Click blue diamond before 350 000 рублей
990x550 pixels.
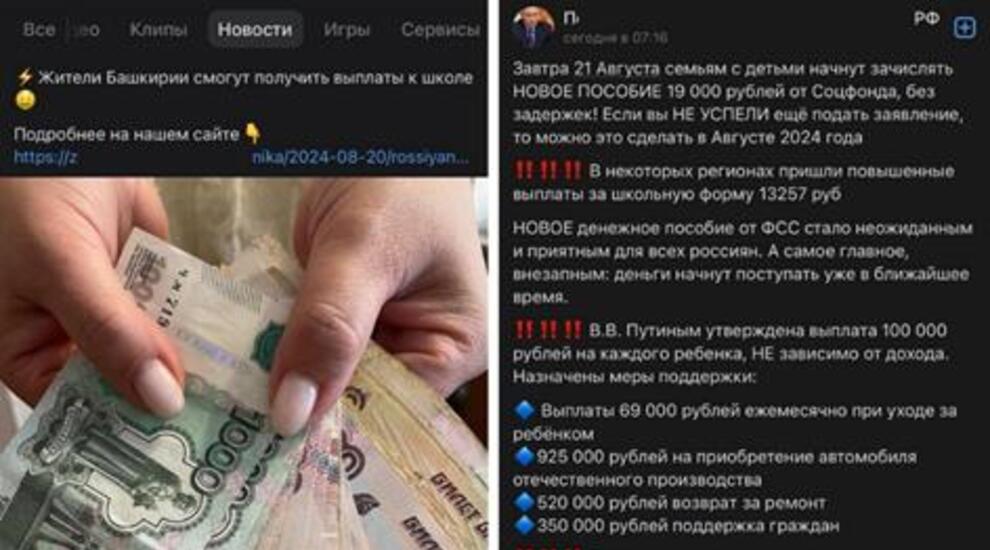tap(524, 525)
